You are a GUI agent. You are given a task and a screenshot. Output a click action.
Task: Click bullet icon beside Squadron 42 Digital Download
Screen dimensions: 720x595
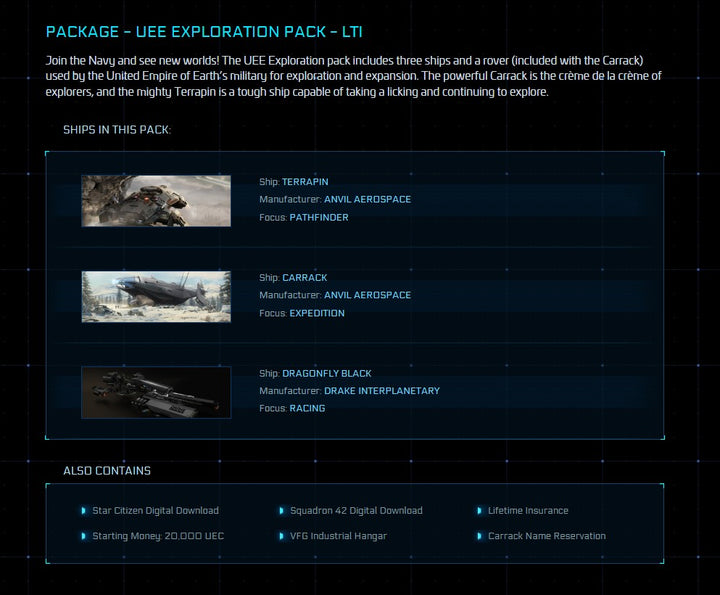pos(281,511)
